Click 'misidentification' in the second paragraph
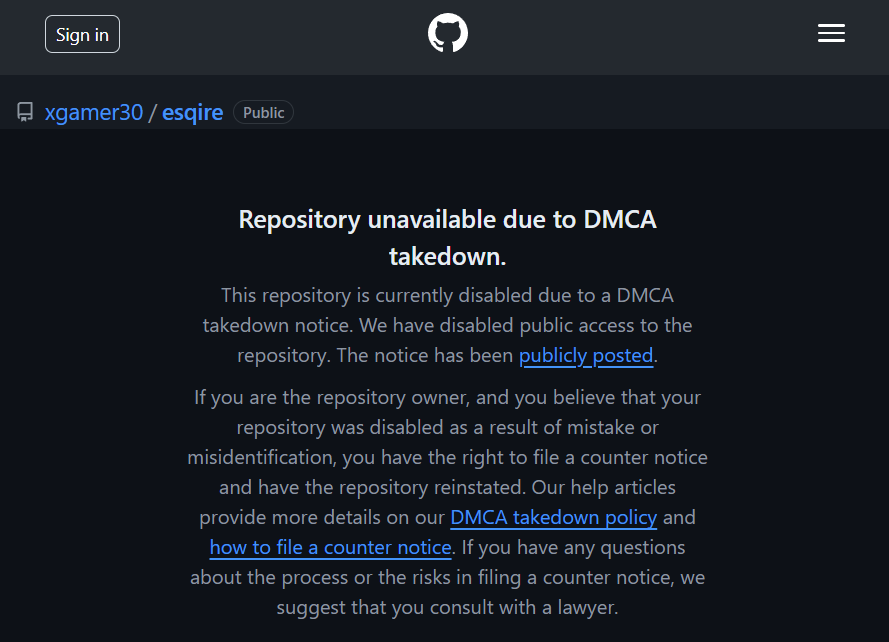The image size is (889, 642). [264, 457]
